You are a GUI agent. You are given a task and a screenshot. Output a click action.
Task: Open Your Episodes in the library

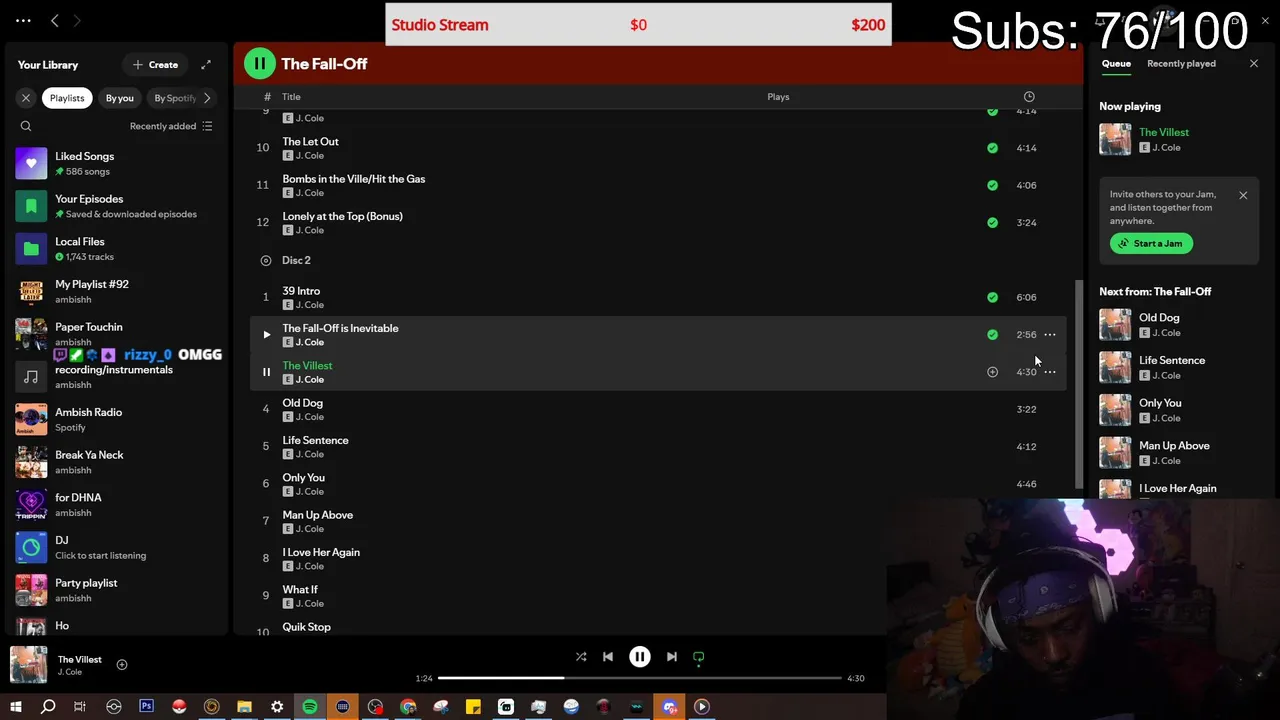[116, 206]
